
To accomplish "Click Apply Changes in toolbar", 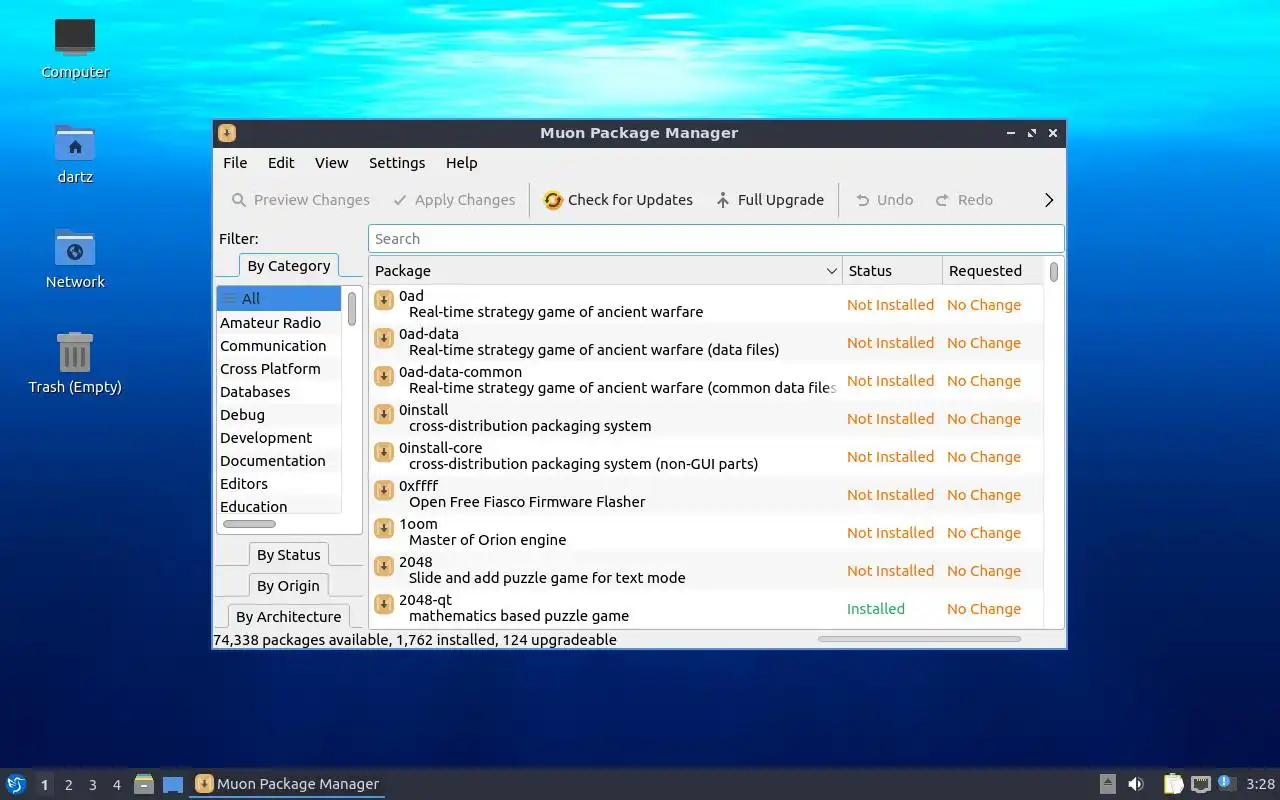I will tap(454, 200).
